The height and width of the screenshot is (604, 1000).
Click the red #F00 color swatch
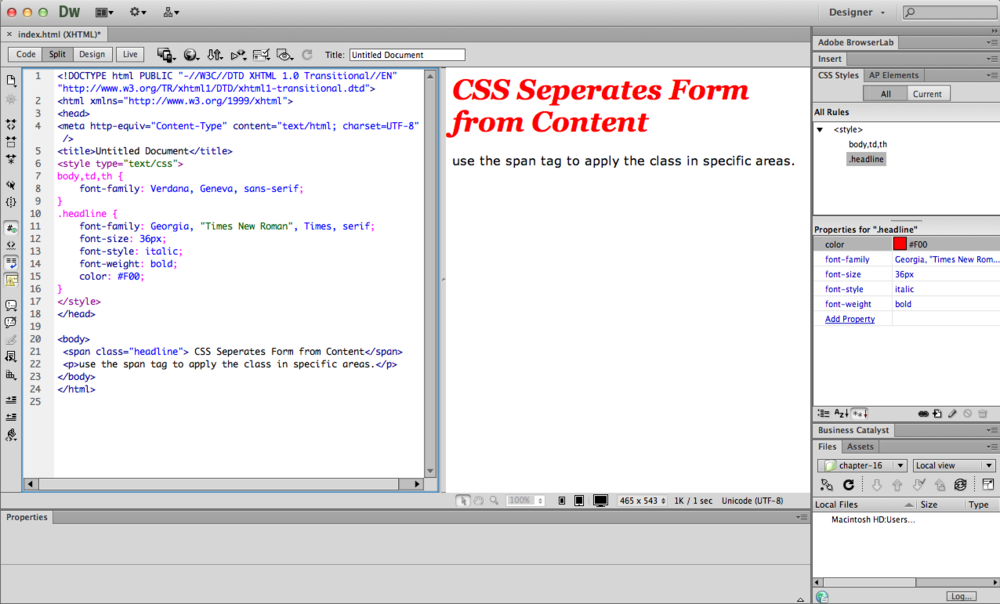click(900, 243)
